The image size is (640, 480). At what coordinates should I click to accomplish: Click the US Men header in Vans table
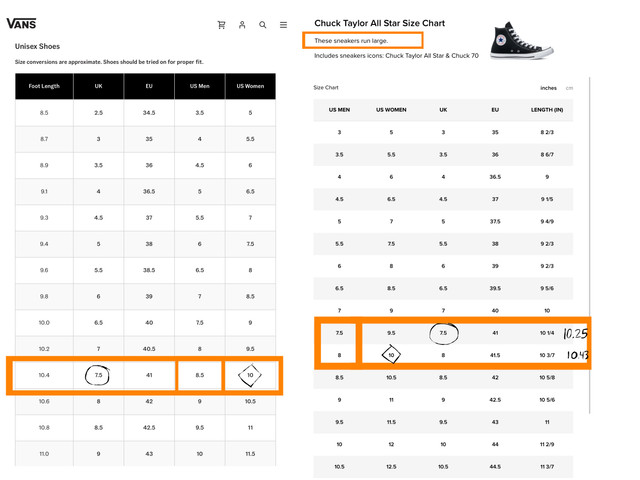[x=200, y=86]
